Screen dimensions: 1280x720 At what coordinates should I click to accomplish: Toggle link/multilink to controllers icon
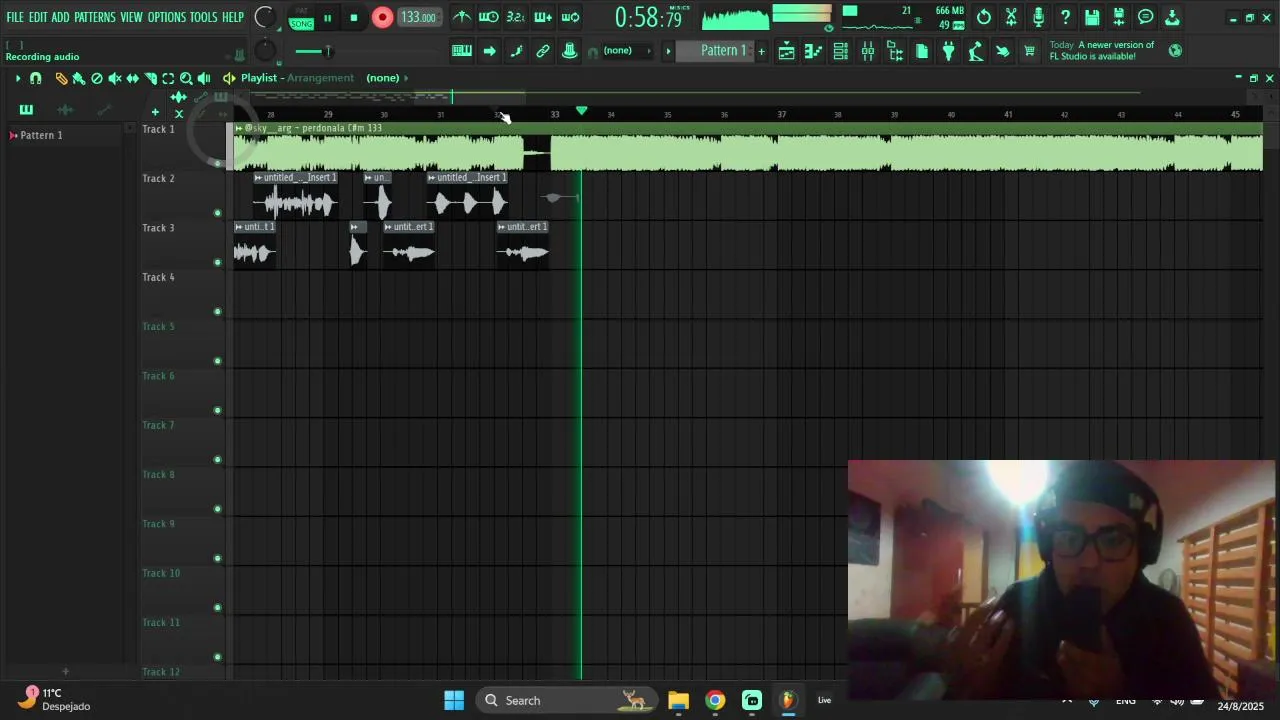click(543, 51)
